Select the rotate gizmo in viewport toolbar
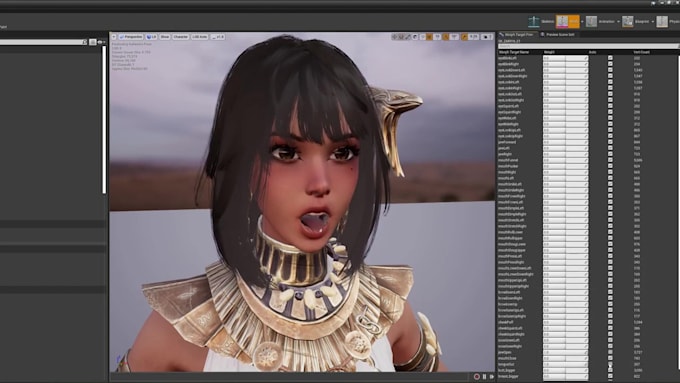The height and width of the screenshot is (383, 680). (x=400, y=37)
